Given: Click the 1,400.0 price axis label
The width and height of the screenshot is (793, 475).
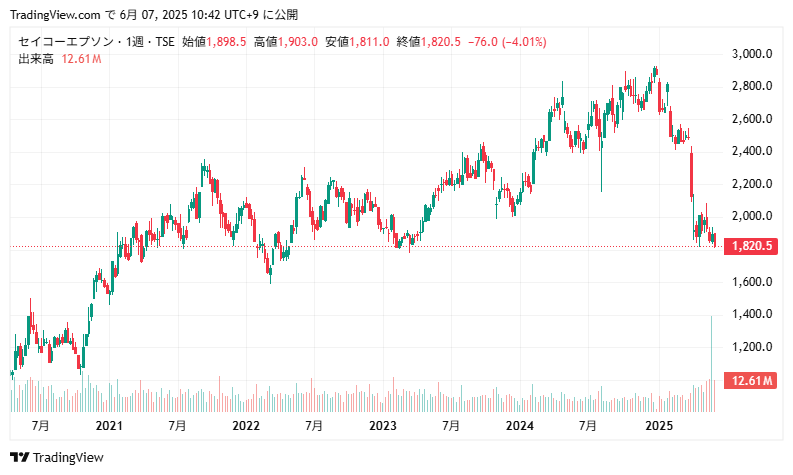Looking at the screenshot, I should pyautogui.click(x=752, y=314).
